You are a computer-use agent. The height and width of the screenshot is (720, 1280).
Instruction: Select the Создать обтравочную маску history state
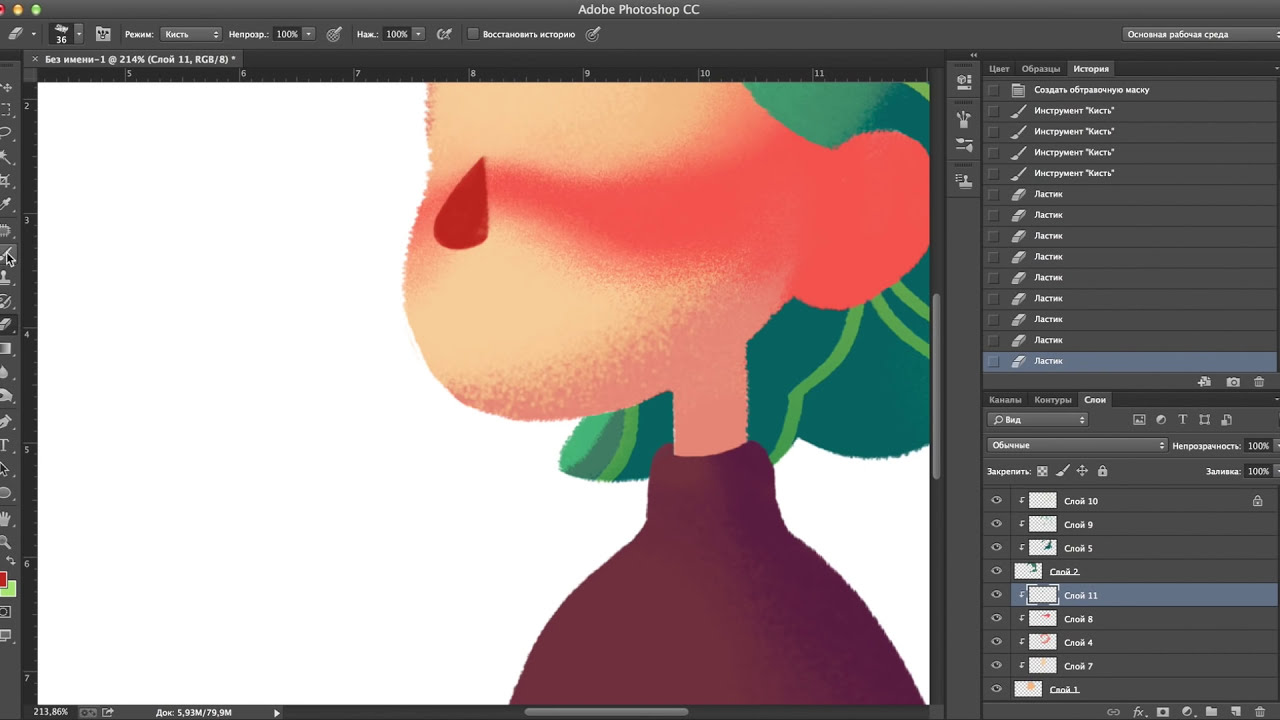click(x=1091, y=90)
